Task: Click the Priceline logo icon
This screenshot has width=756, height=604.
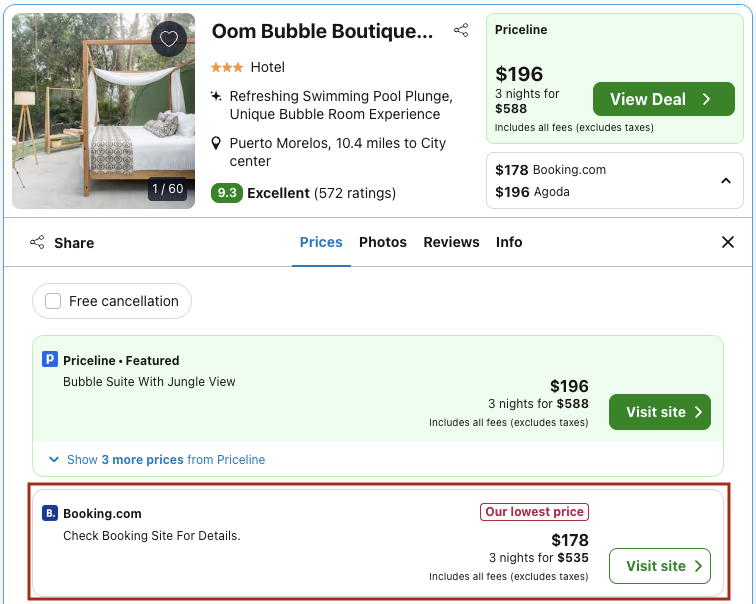Action: pos(50,360)
